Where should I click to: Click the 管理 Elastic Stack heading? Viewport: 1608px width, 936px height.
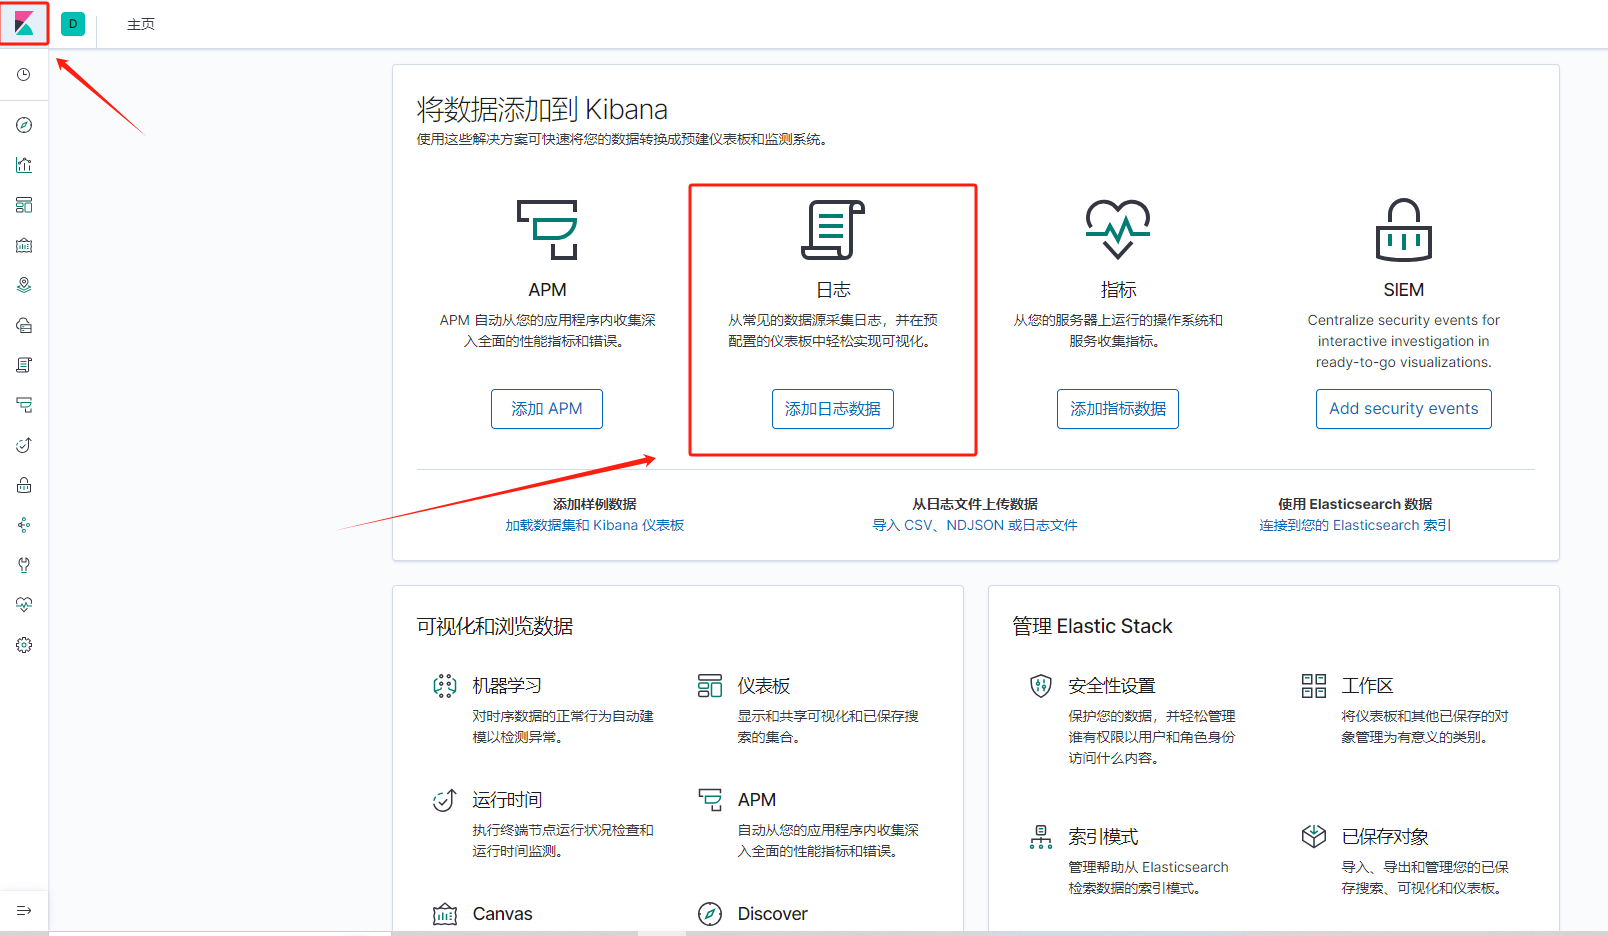(1092, 626)
